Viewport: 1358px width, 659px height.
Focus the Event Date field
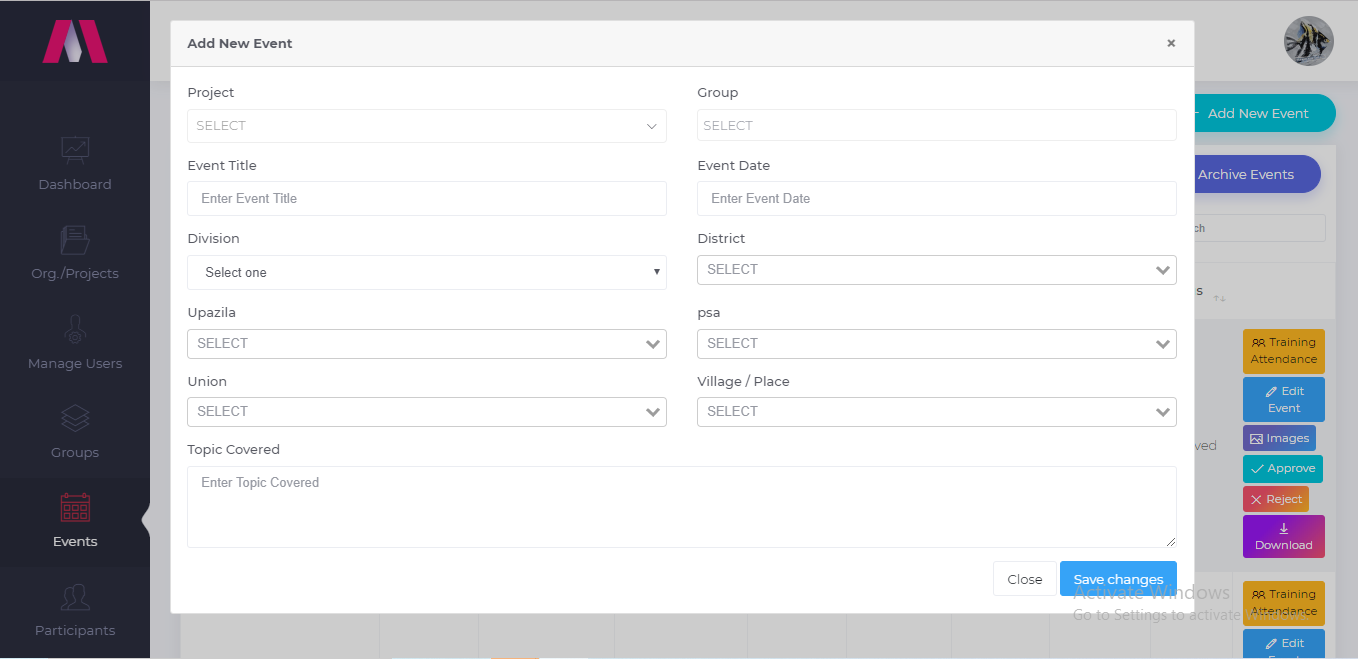tap(937, 198)
